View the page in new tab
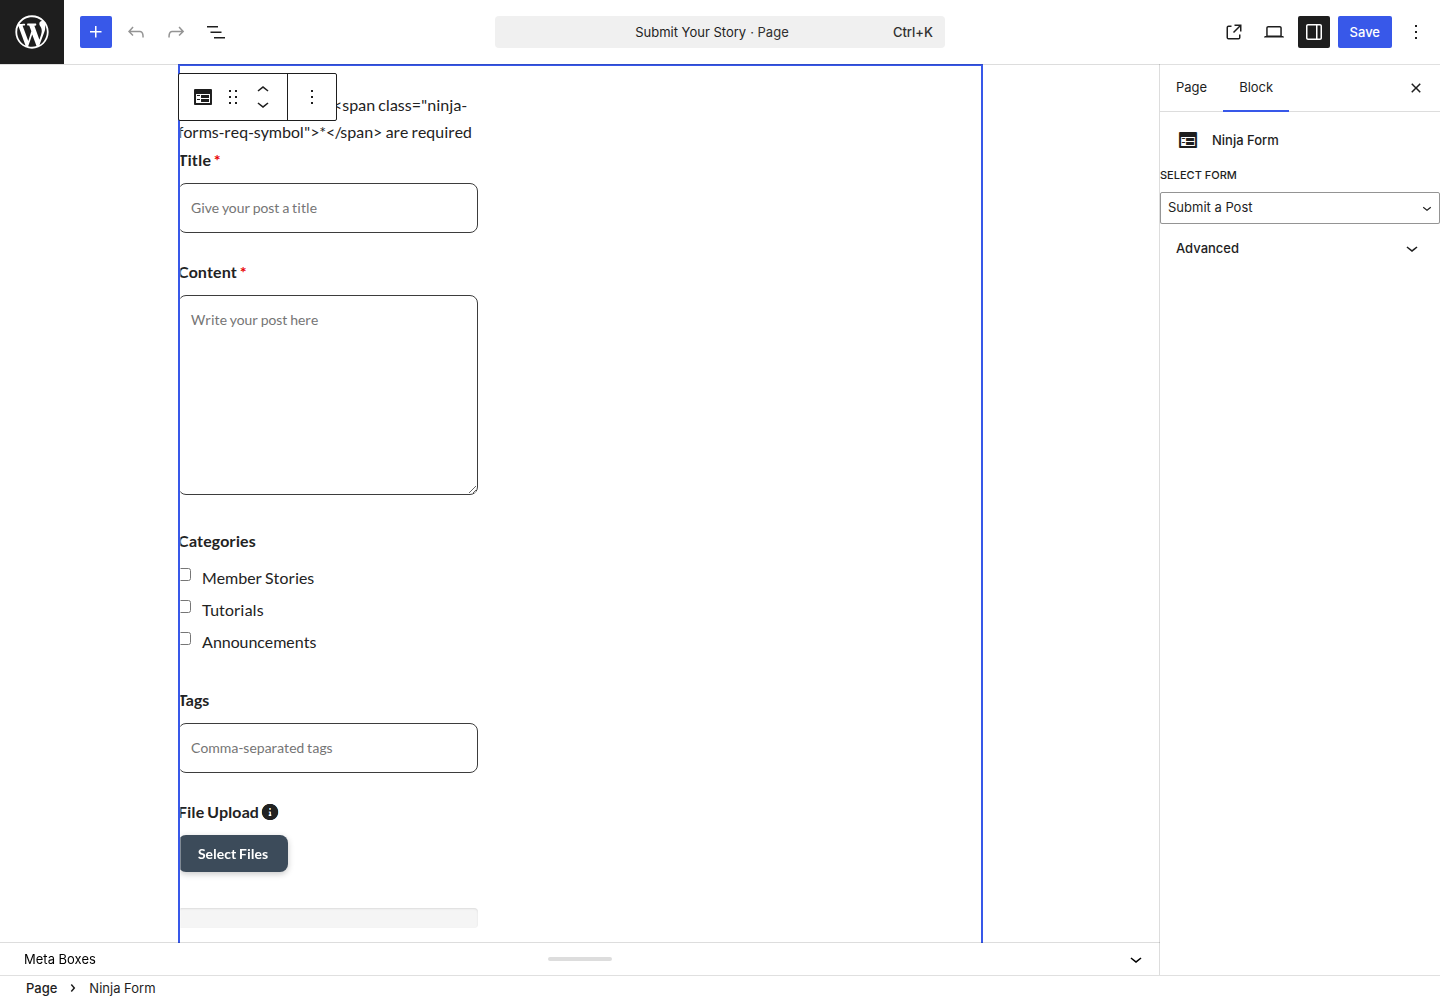1440x1000 pixels. [1234, 32]
